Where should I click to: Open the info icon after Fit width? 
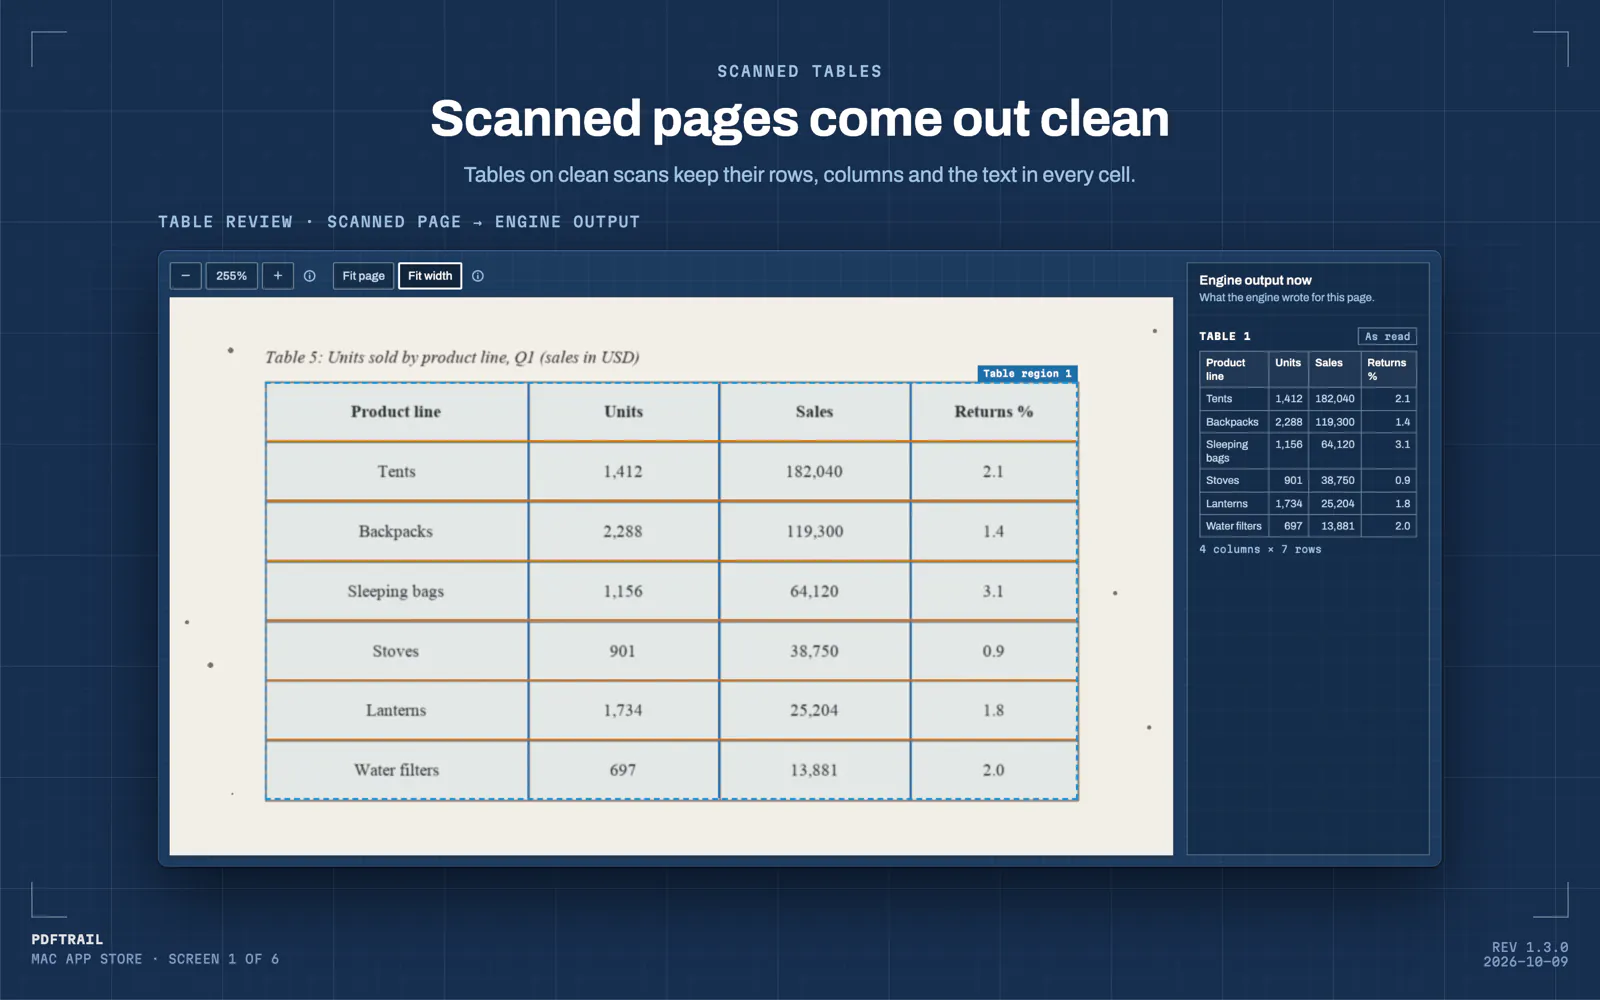478,276
